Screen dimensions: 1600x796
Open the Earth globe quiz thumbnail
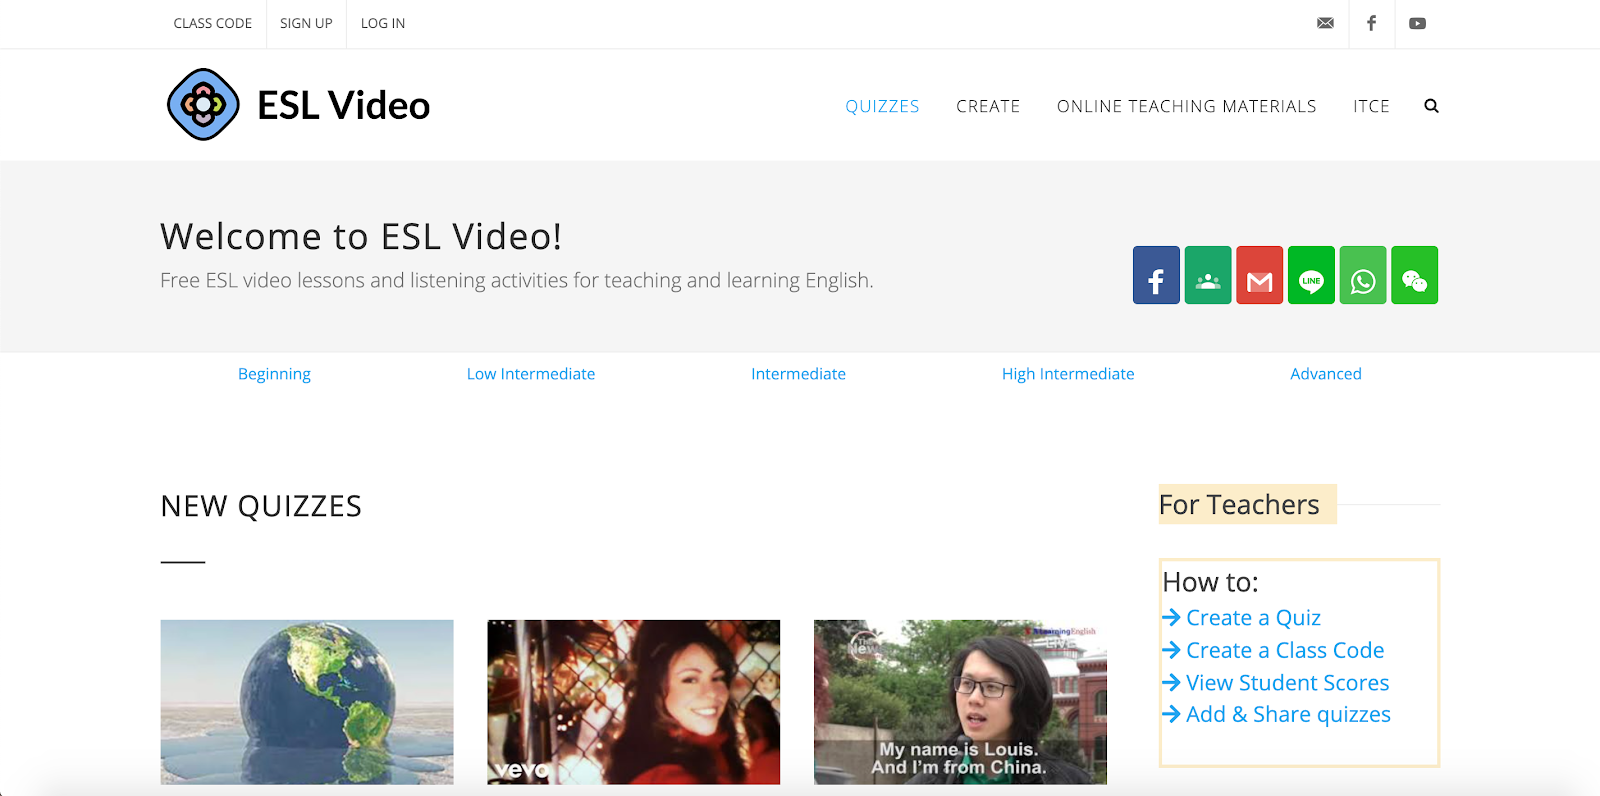(x=307, y=702)
